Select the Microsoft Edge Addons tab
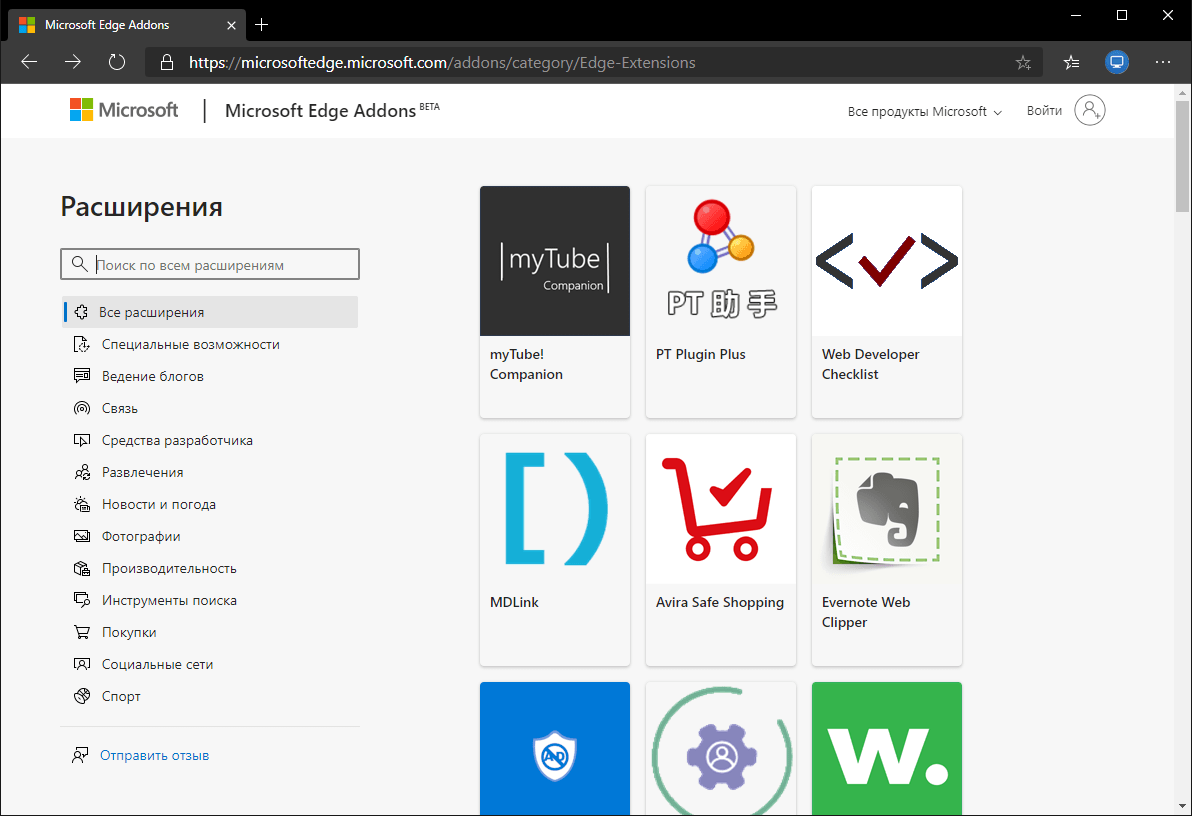Screen dimensions: 1192x816 click(x=127, y=25)
